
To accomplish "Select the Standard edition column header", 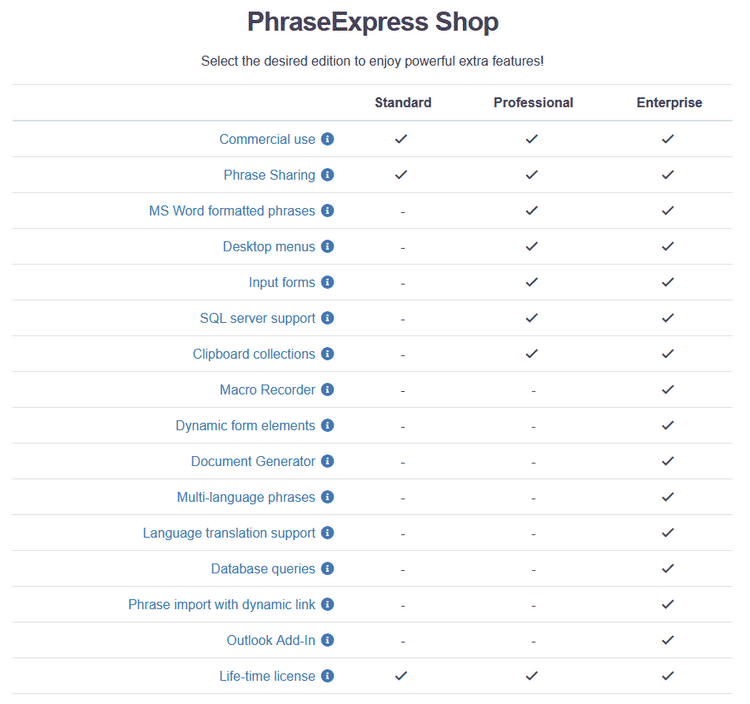I will (403, 103).
